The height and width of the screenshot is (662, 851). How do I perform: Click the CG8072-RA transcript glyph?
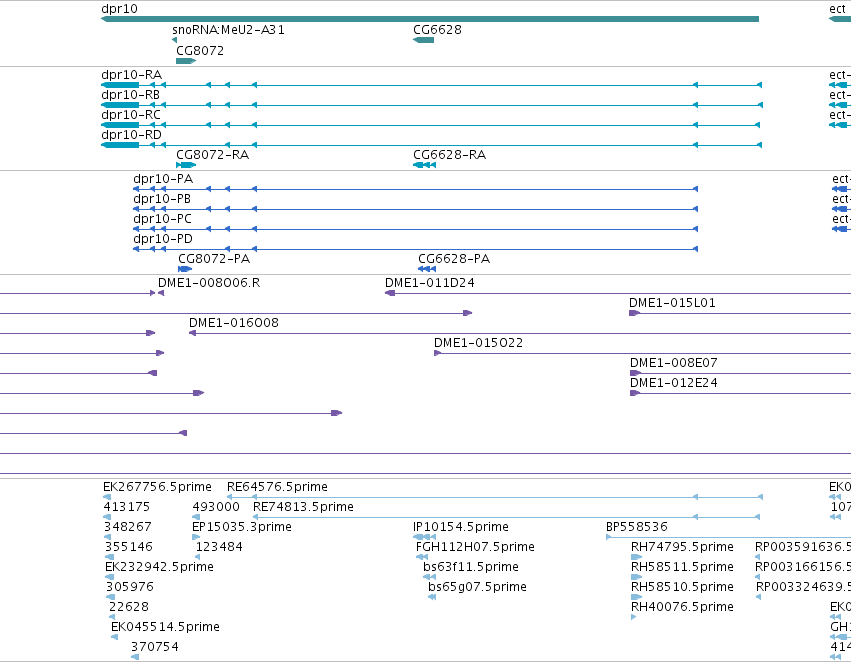(x=186, y=165)
